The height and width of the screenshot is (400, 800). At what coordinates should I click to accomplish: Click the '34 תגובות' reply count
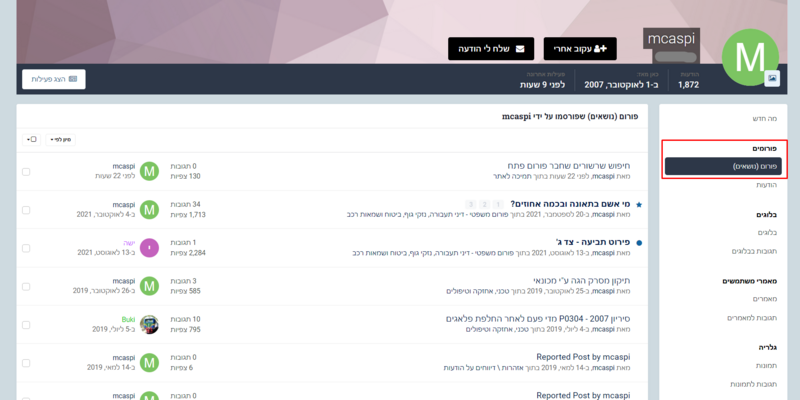pyautogui.click(x=185, y=205)
